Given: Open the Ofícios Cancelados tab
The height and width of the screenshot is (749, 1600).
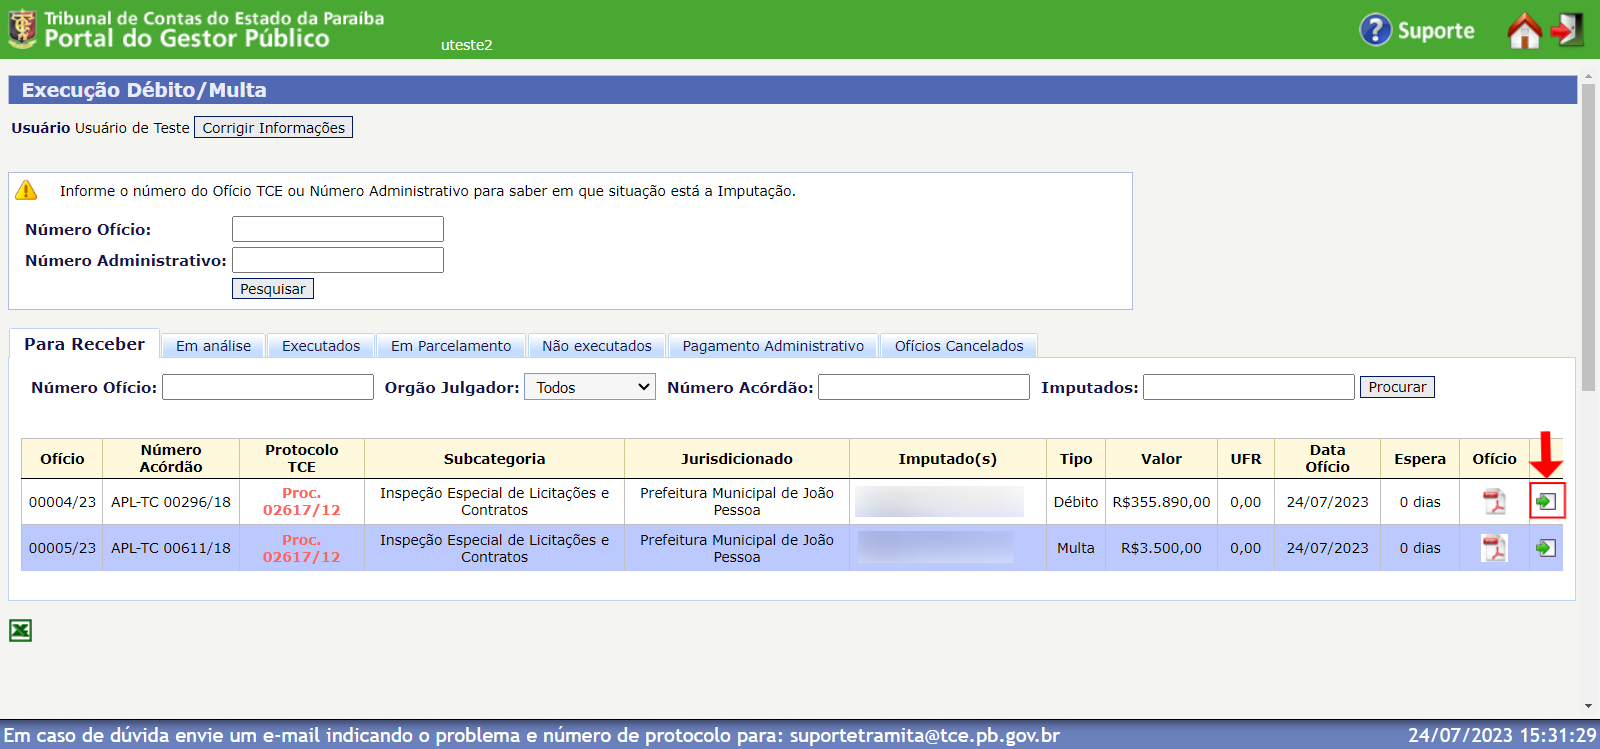Looking at the screenshot, I should pyautogui.click(x=959, y=346).
